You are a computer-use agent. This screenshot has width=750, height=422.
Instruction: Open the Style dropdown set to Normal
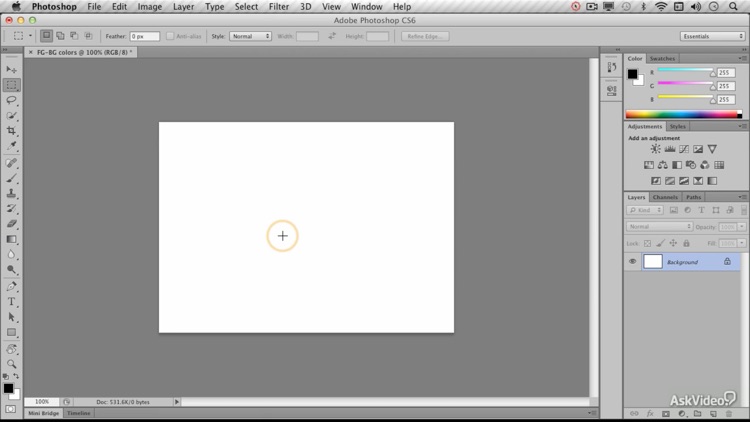(x=250, y=36)
